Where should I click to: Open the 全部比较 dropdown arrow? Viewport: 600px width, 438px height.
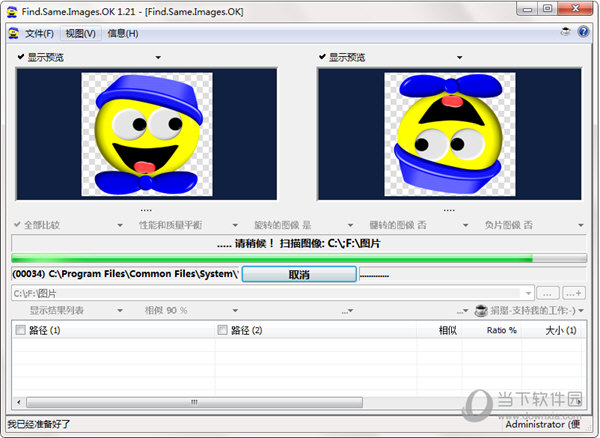pos(120,225)
